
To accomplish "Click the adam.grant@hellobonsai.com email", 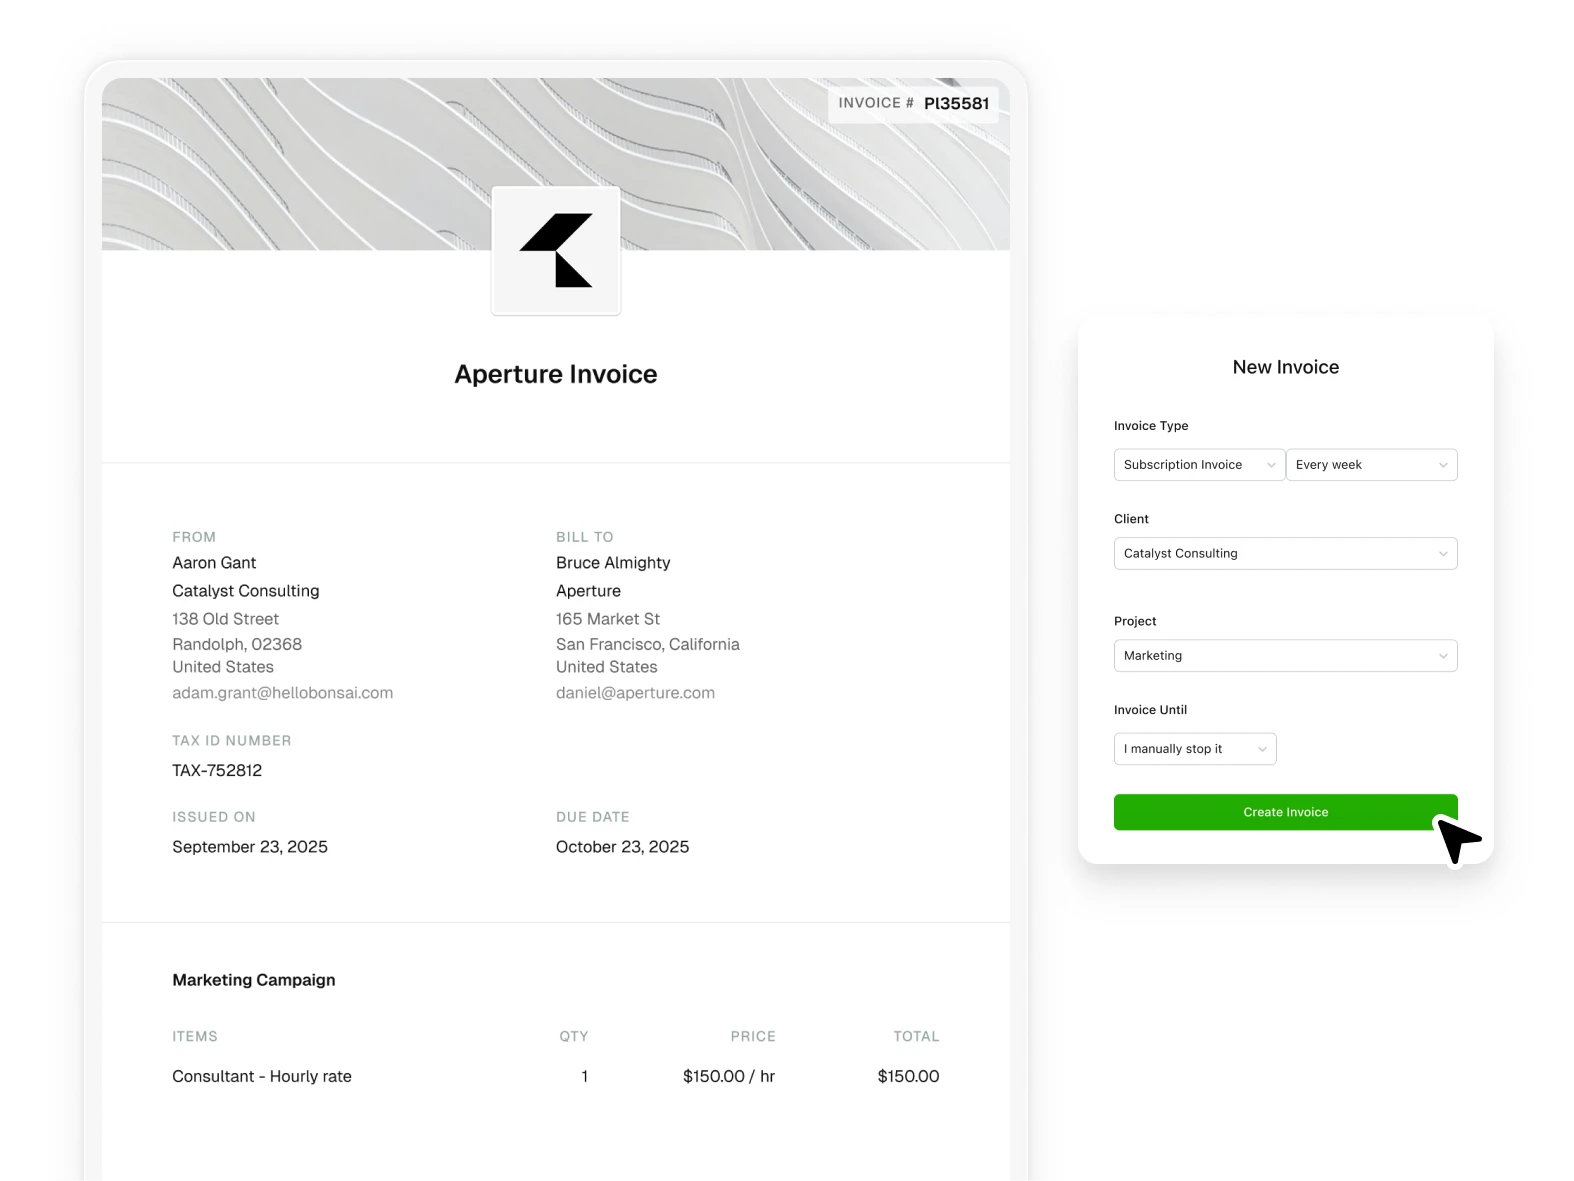I will [x=282, y=693].
